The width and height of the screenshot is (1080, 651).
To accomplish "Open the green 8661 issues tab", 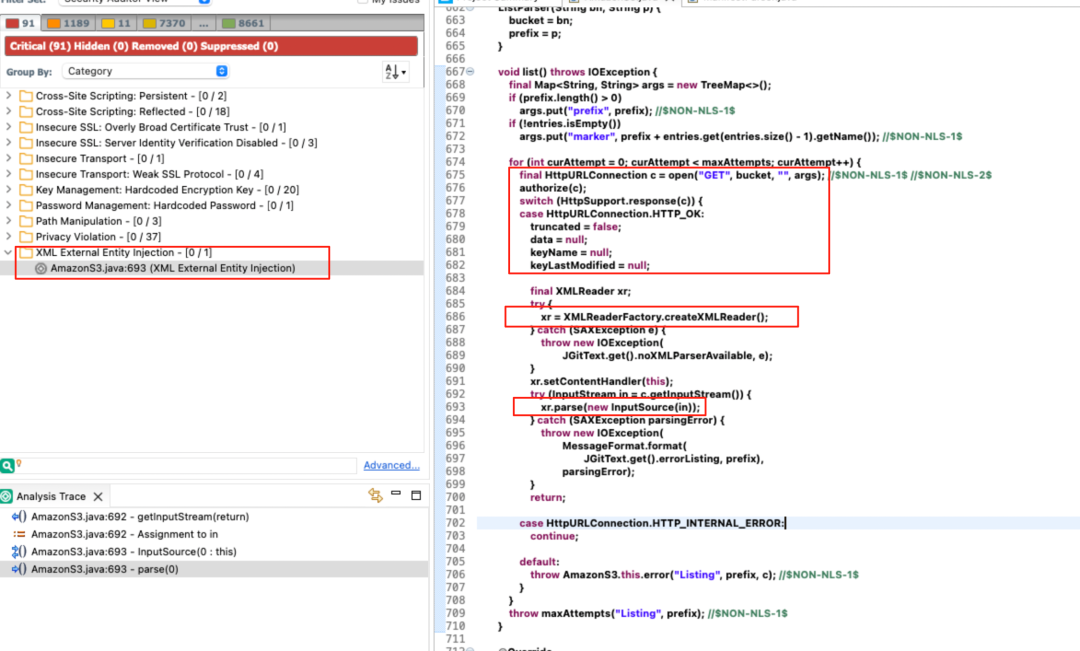I will 243,23.
